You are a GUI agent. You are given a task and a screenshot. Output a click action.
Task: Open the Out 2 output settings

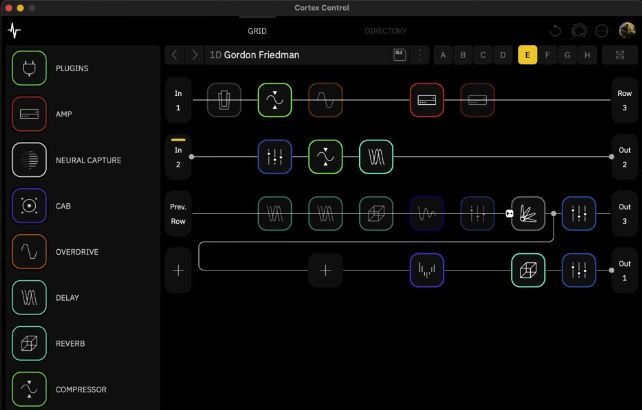[624, 157]
